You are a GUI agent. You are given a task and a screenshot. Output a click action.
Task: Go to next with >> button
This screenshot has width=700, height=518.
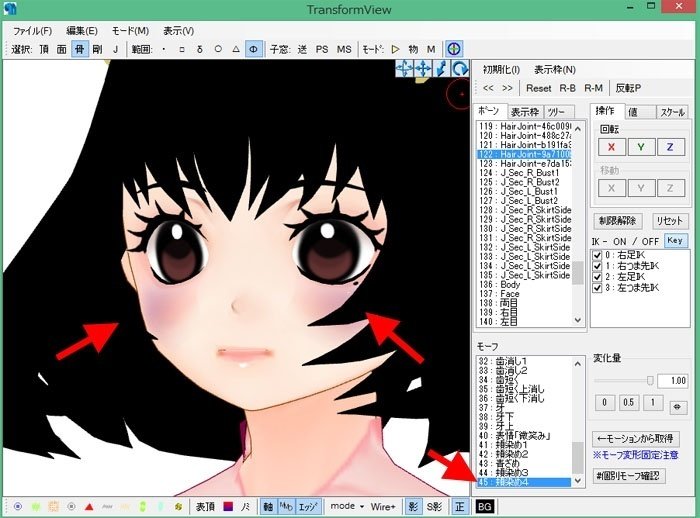click(507, 88)
